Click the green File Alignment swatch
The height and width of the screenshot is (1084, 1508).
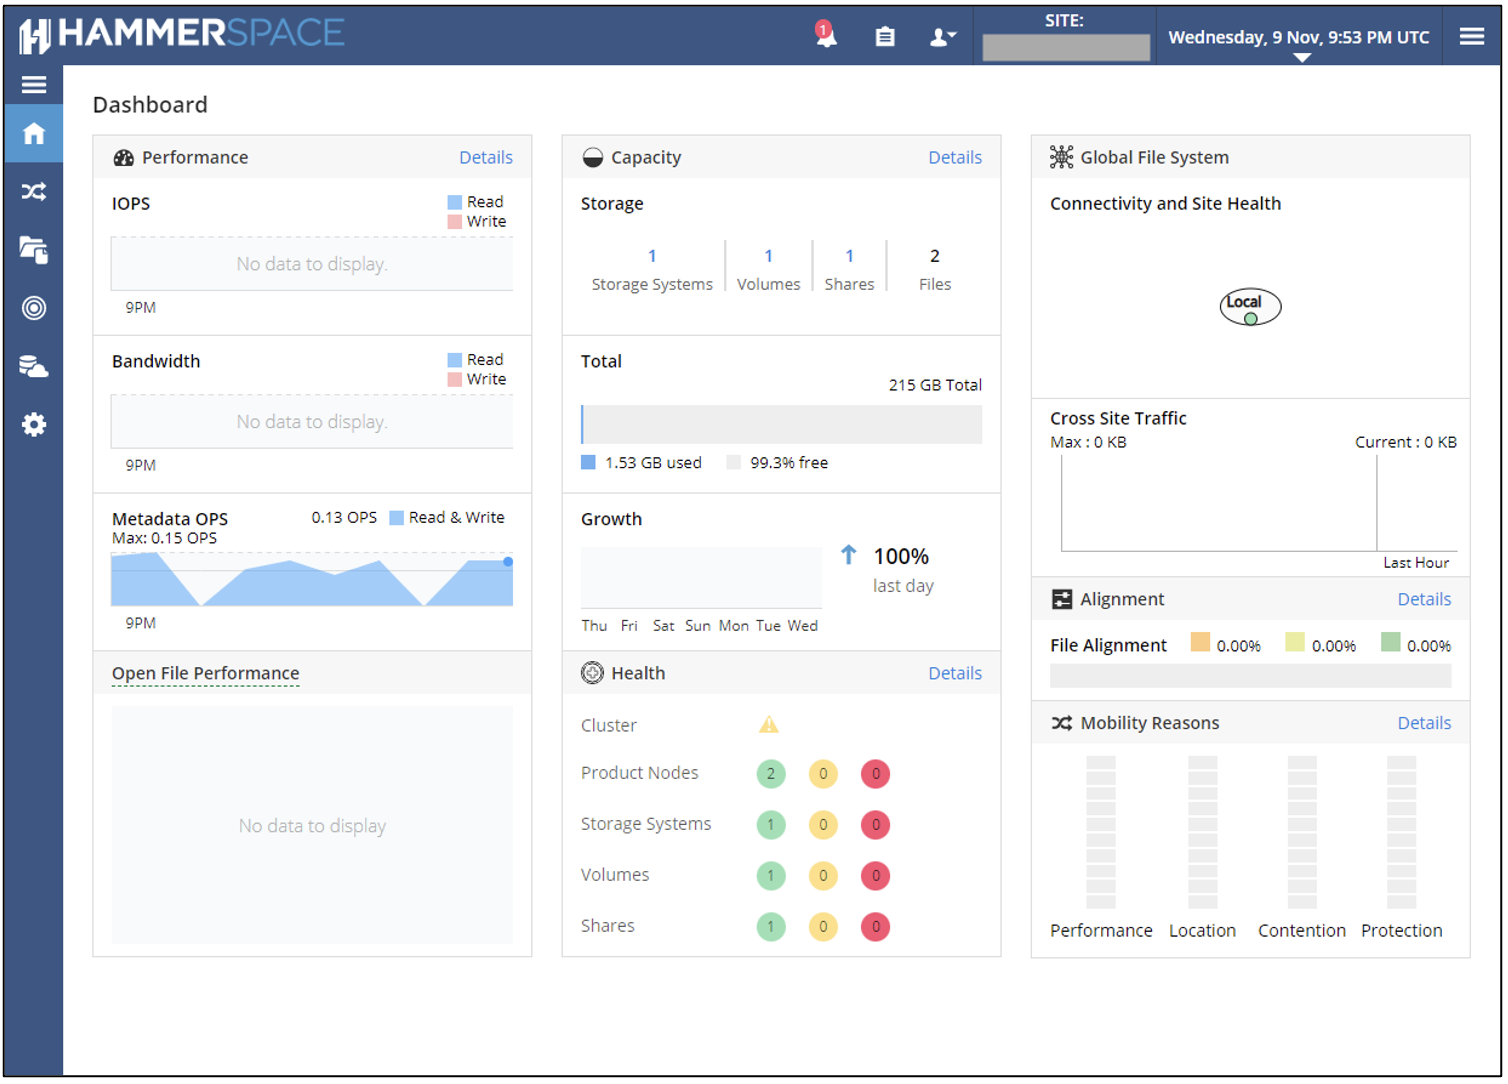(1390, 642)
